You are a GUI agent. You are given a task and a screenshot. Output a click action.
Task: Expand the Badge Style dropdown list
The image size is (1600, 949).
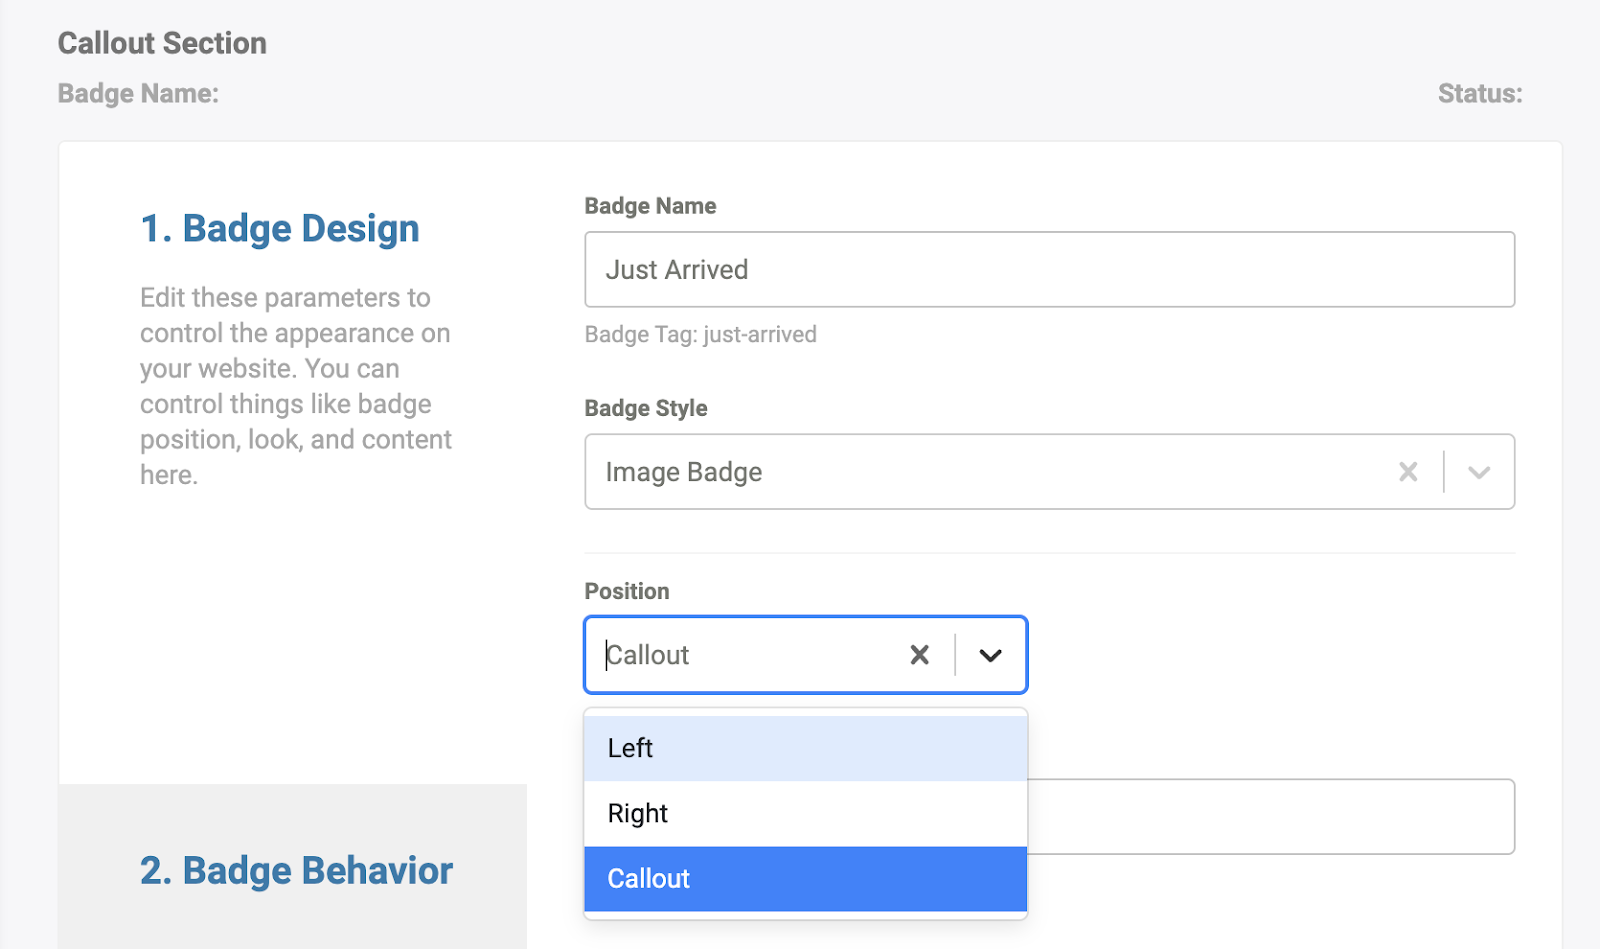[1479, 471]
